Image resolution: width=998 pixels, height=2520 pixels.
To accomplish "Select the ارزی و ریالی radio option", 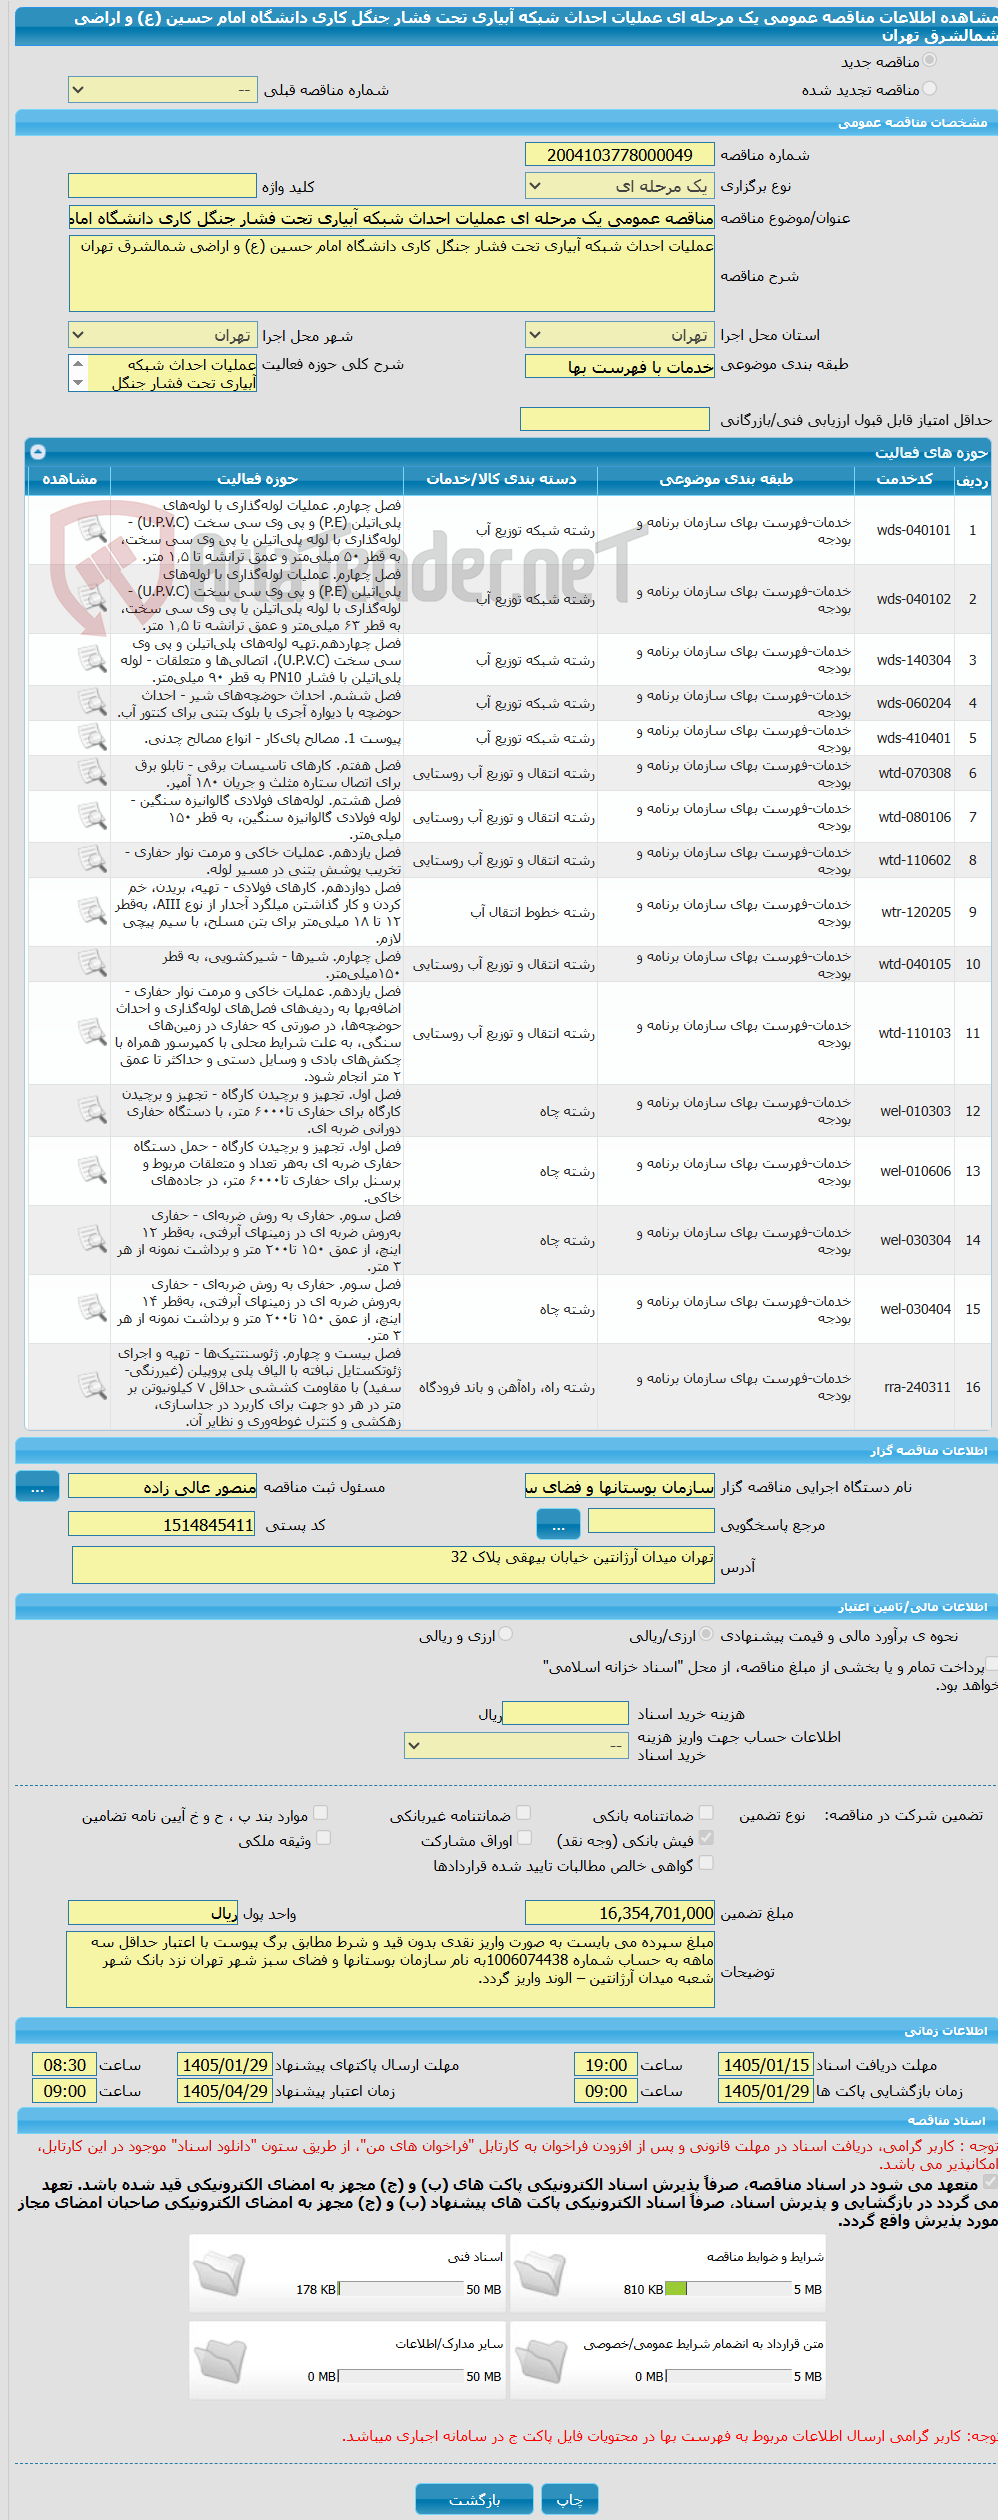I will point(506,1634).
